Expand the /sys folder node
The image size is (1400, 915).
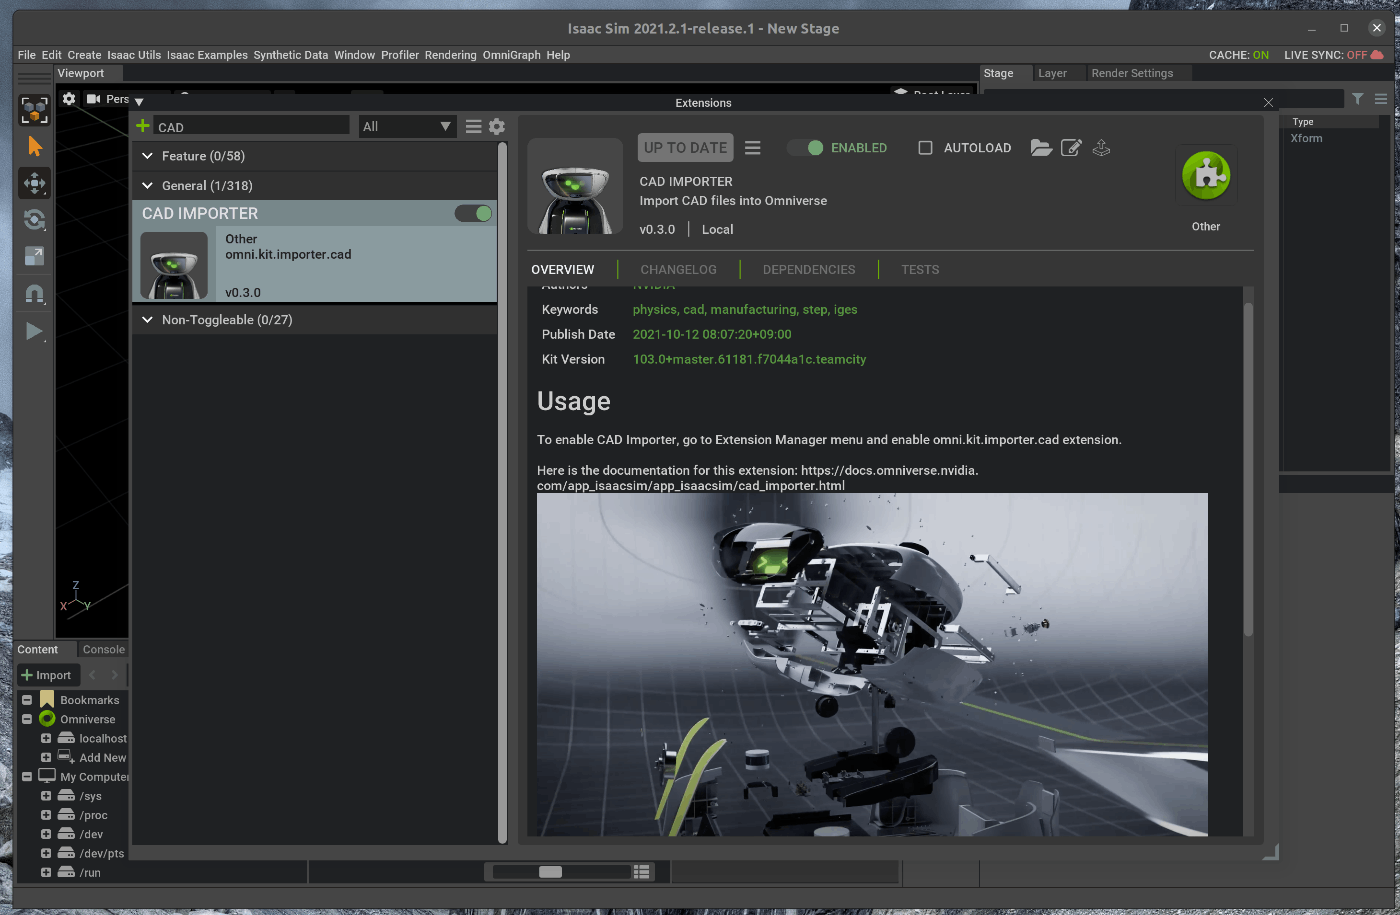[x=46, y=796]
